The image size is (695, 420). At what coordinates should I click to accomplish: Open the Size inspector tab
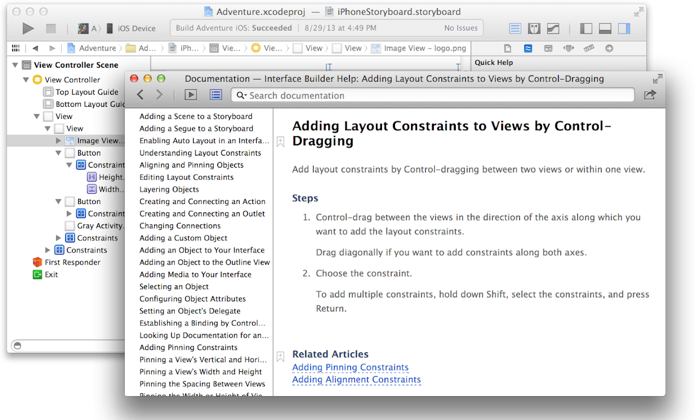(589, 48)
